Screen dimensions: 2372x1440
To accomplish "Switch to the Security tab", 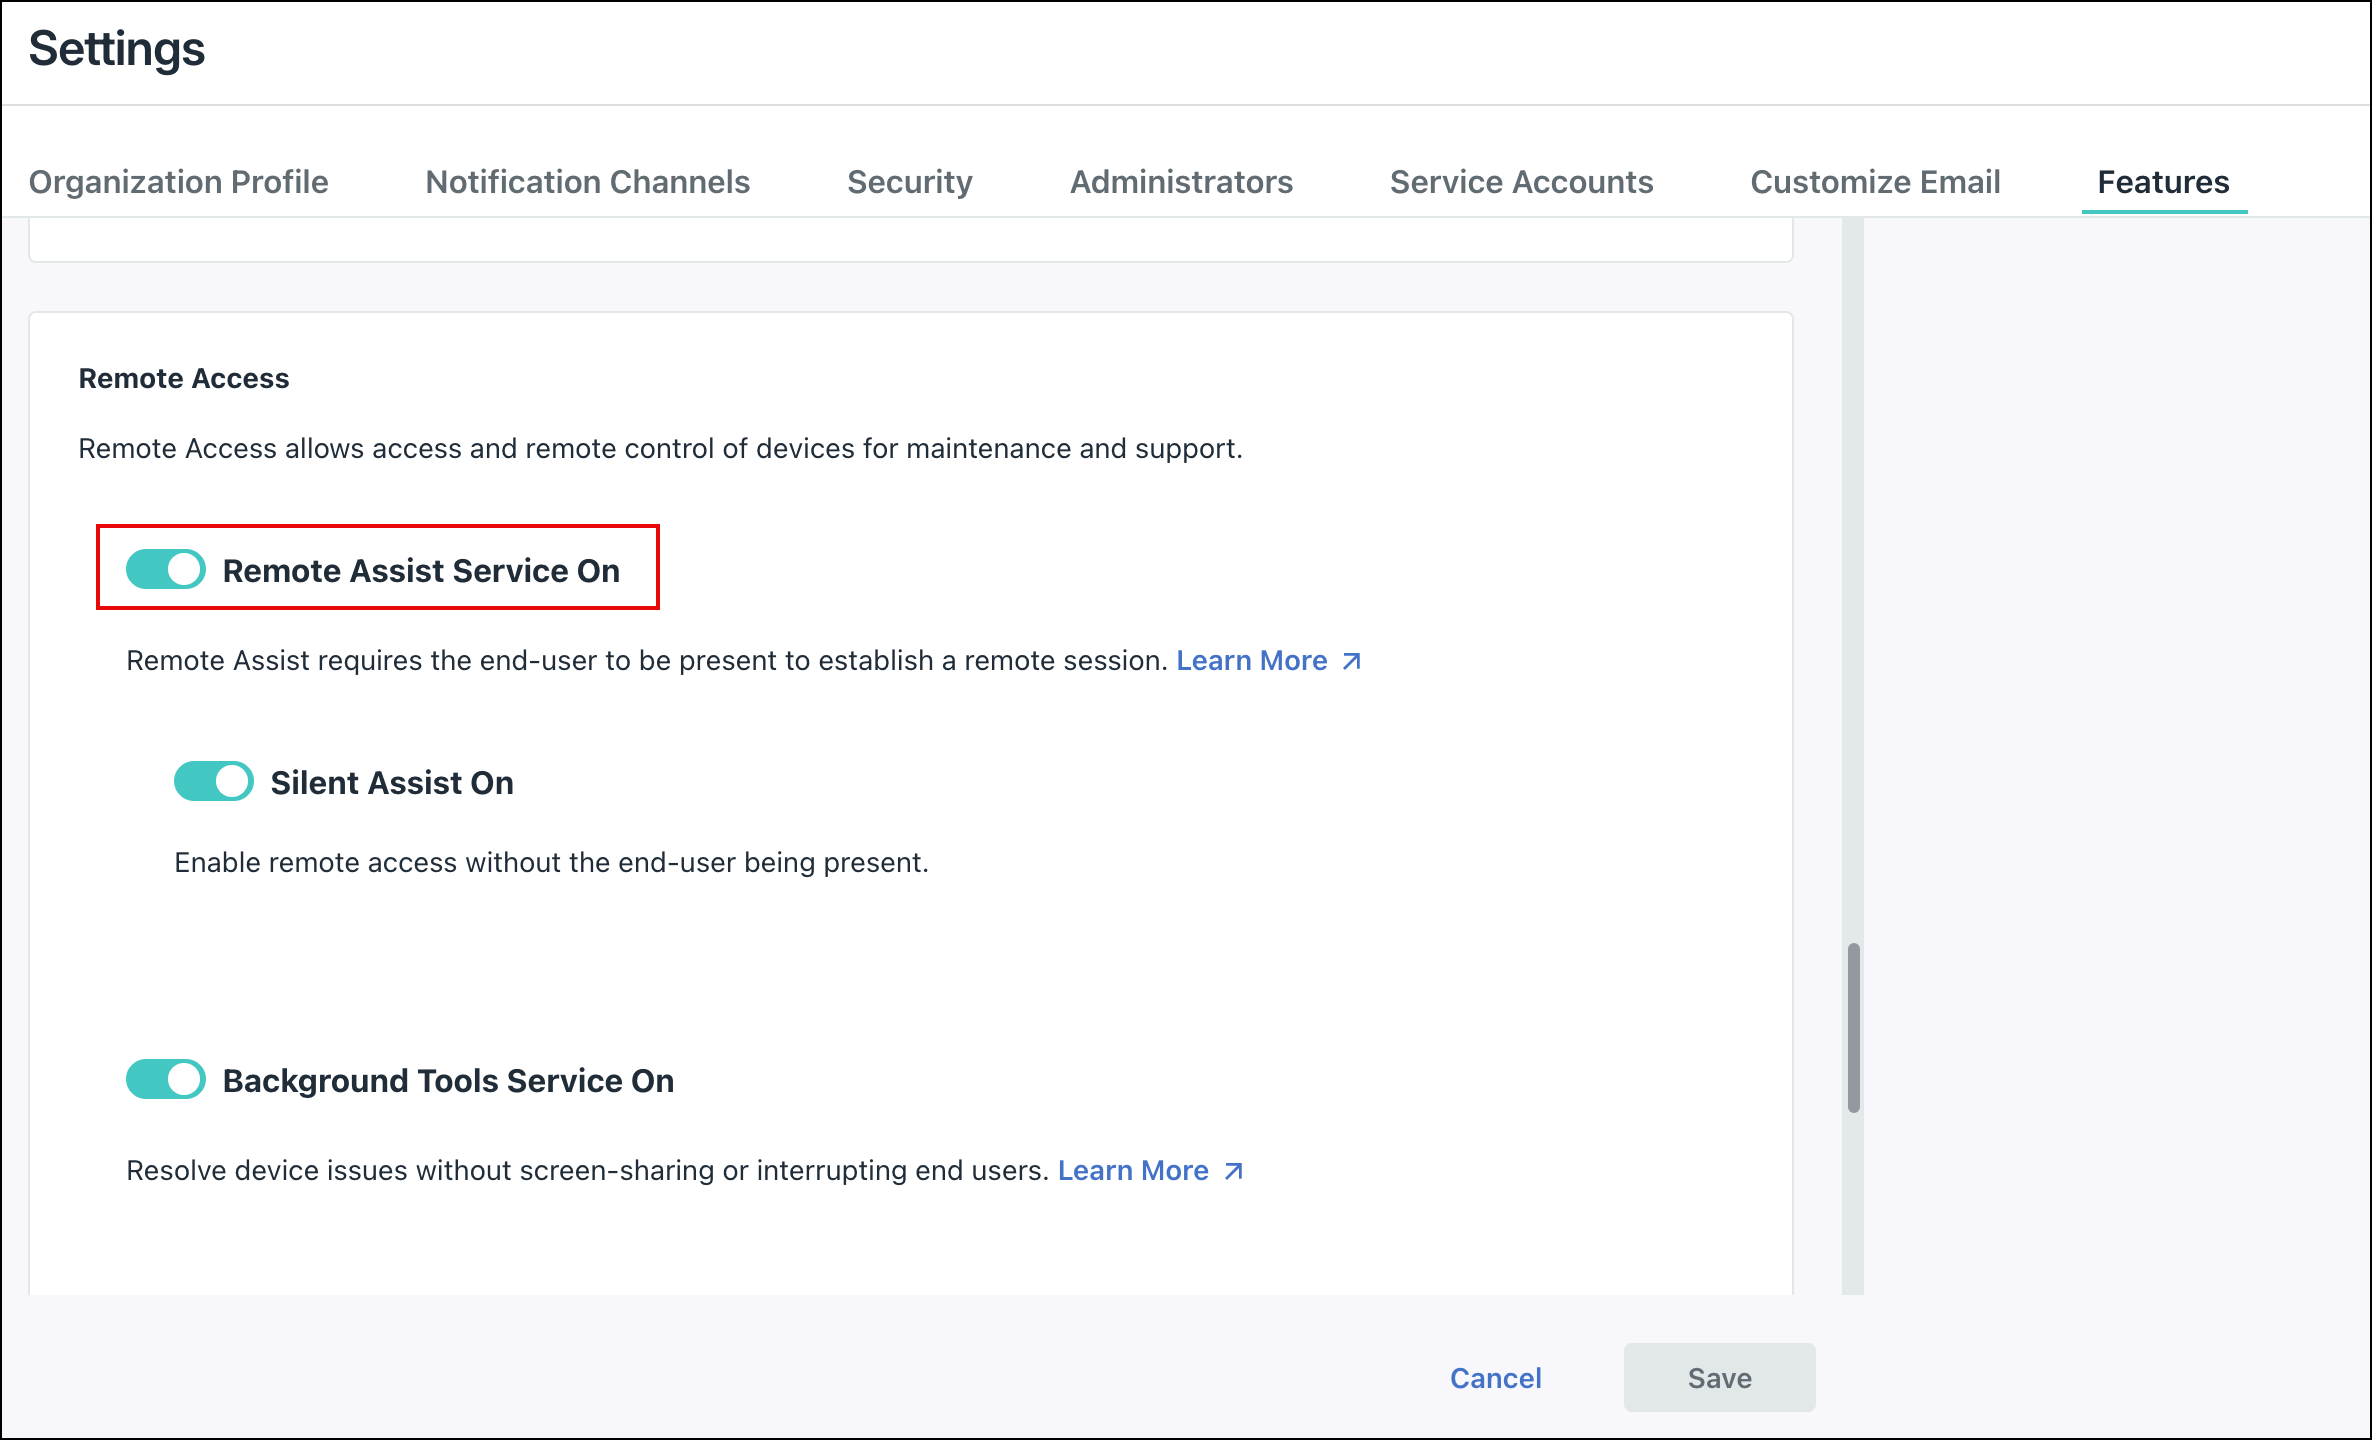I will [909, 182].
